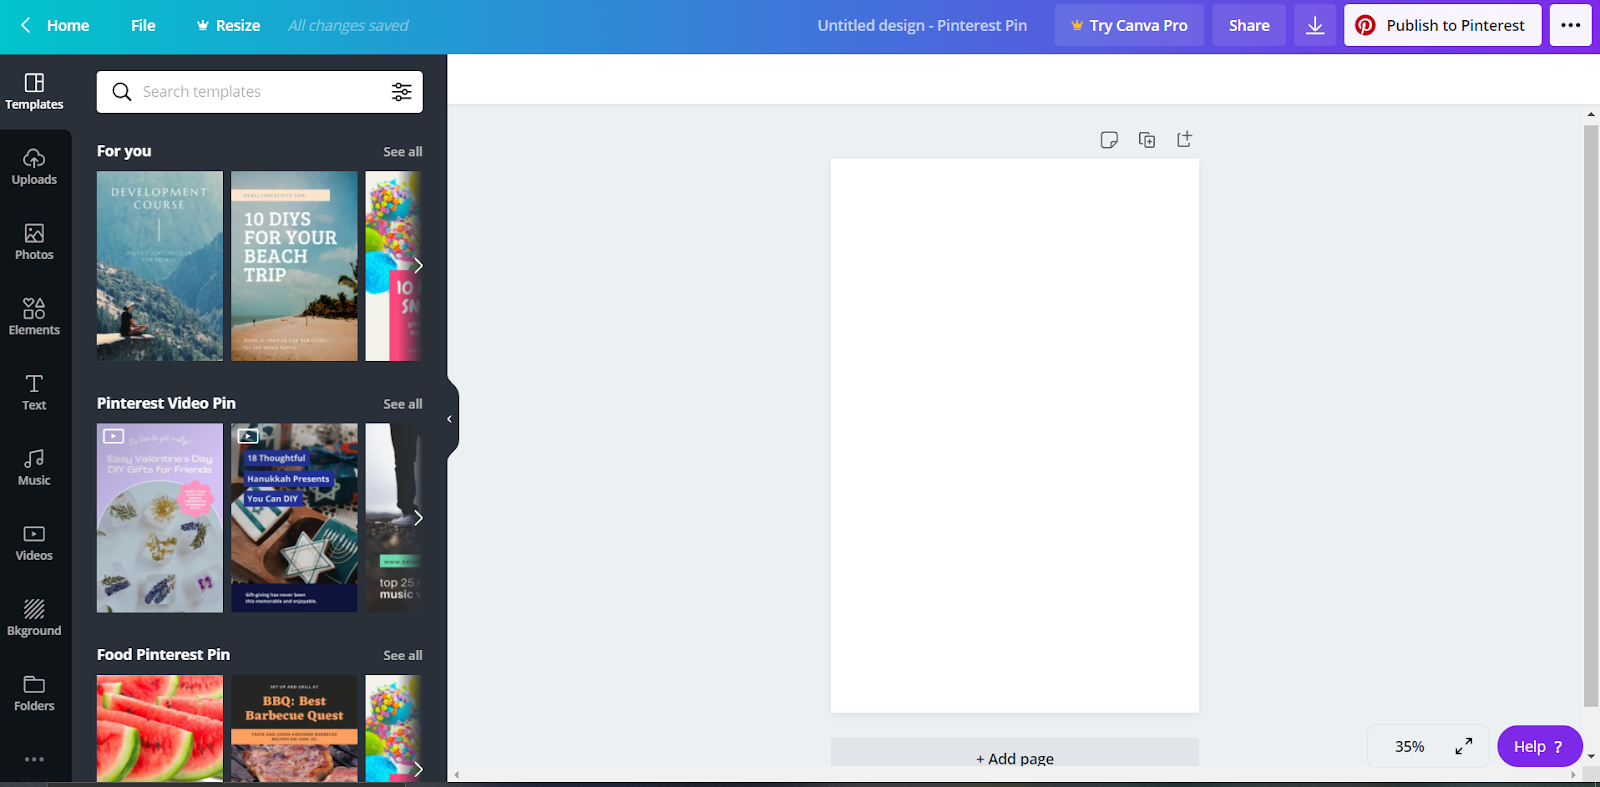Screen dimensions: 1600x787
Task: Click Try Canva Pro button
Action: [x=1130, y=25]
